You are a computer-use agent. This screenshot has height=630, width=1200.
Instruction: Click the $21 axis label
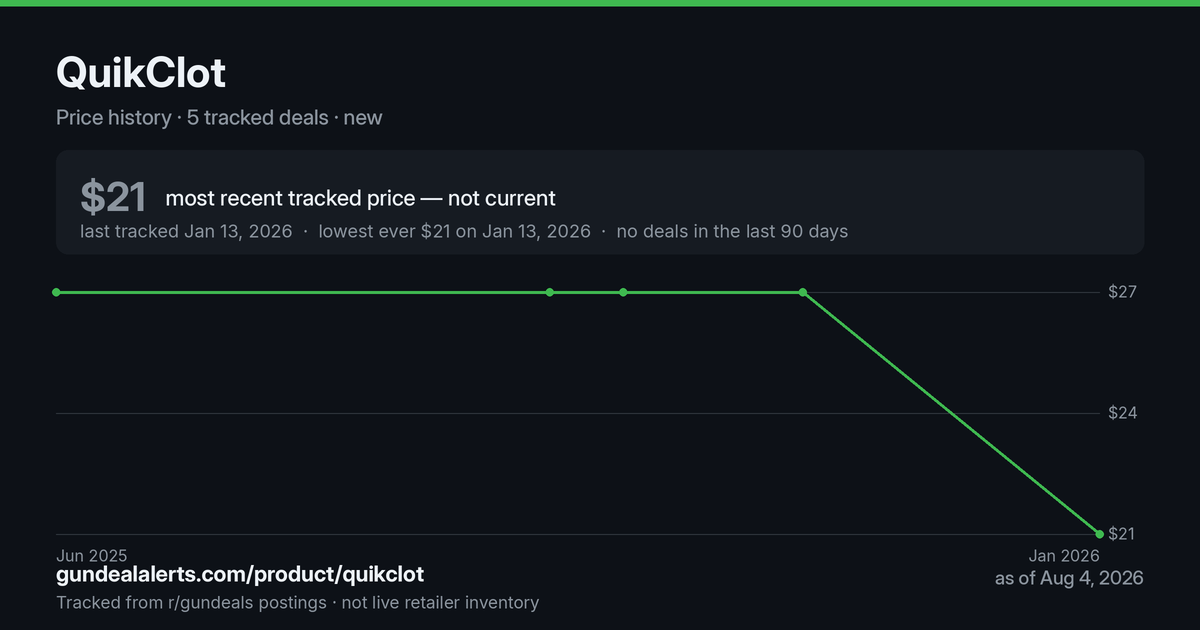[x=1122, y=534]
